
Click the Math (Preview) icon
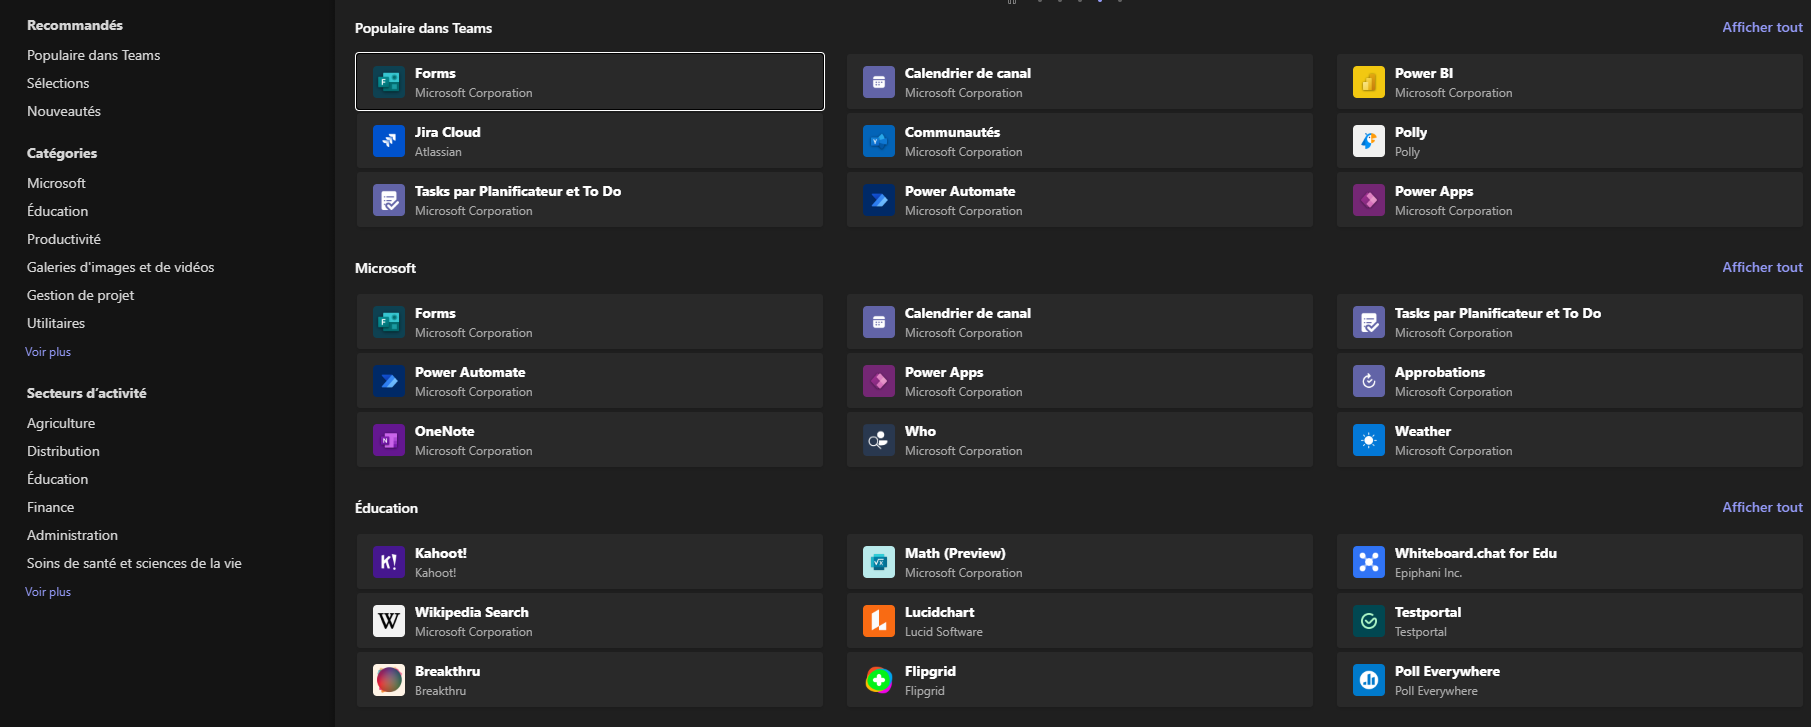coord(879,562)
